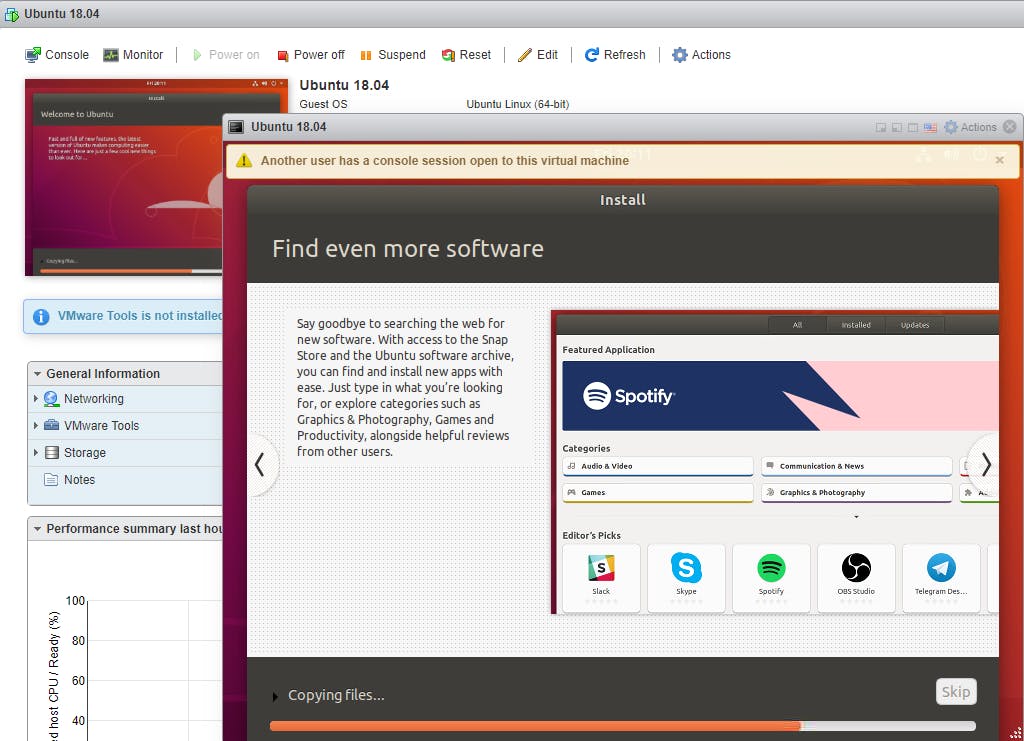This screenshot has height=741, width=1024.
Task: Expand the VMware Tools row
Action: (x=35, y=426)
